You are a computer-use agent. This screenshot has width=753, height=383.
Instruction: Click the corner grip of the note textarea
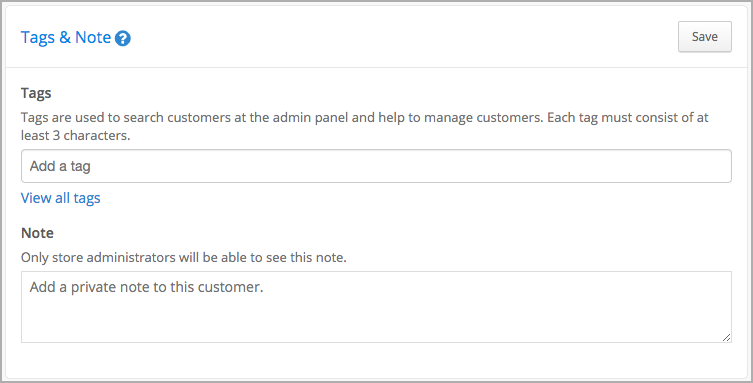pos(727,337)
